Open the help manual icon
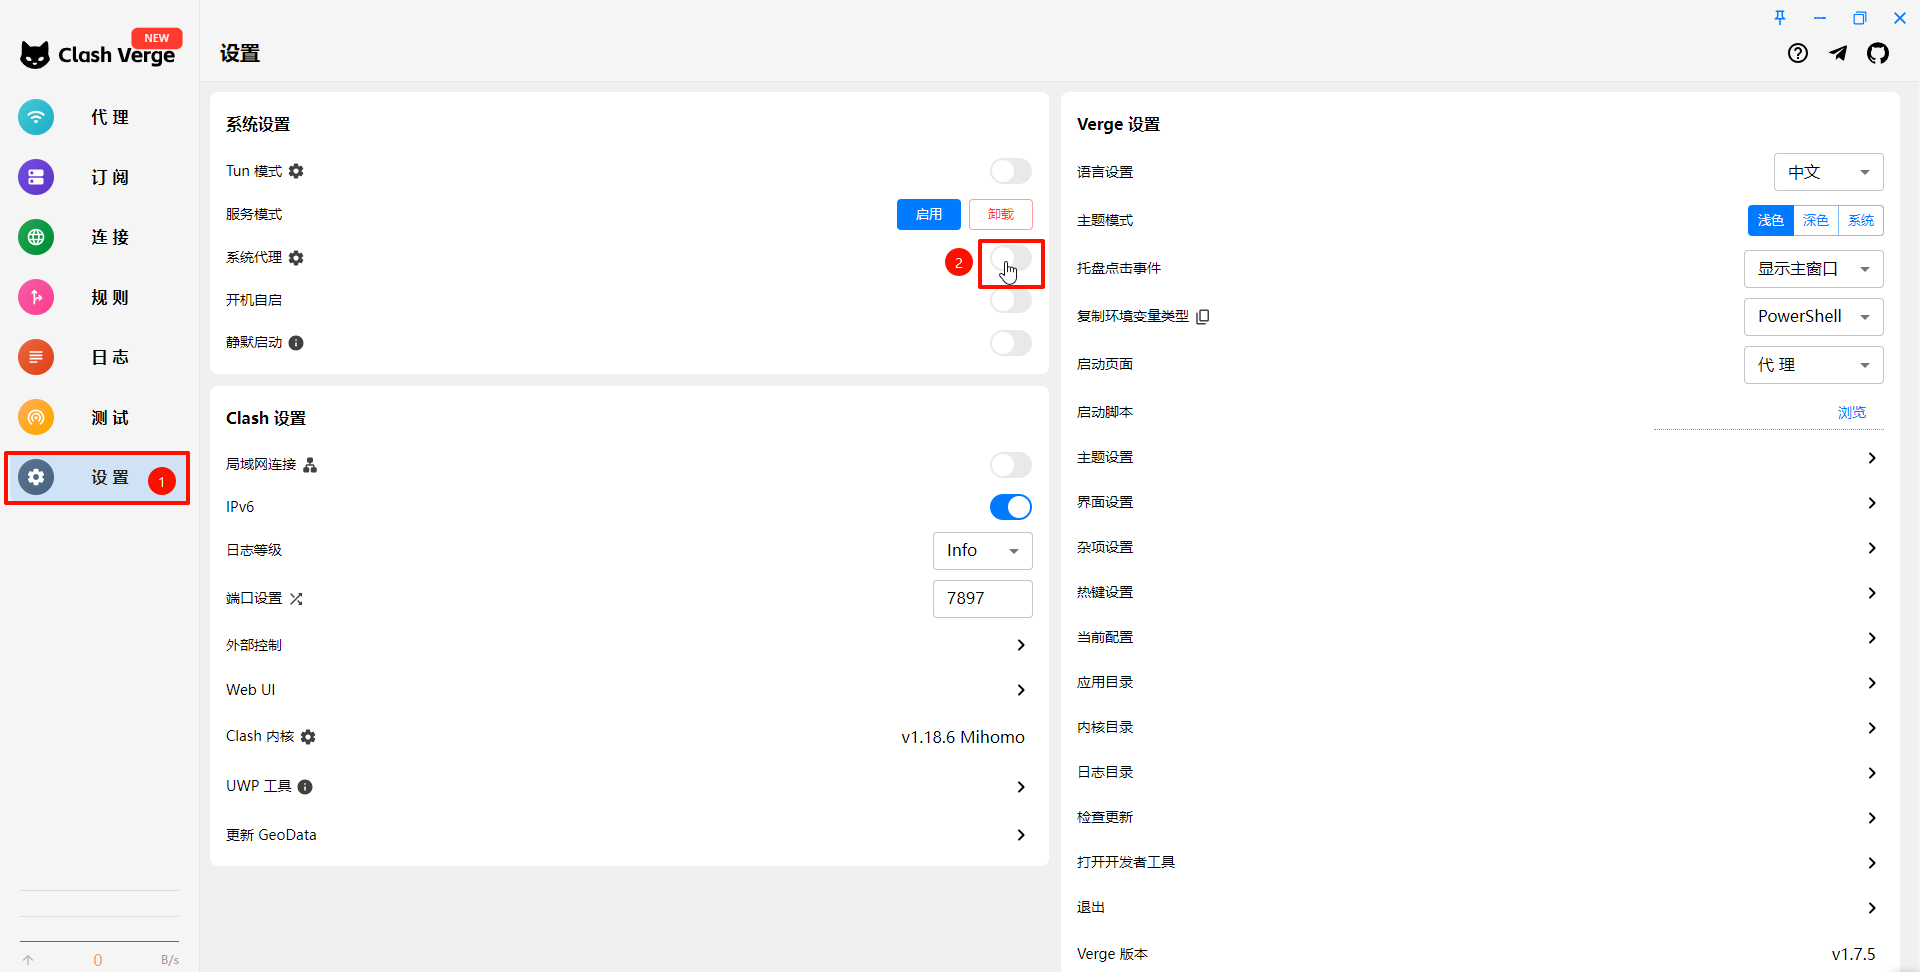Image resolution: width=1920 pixels, height=972 pixels. (x=1798, y=54)
